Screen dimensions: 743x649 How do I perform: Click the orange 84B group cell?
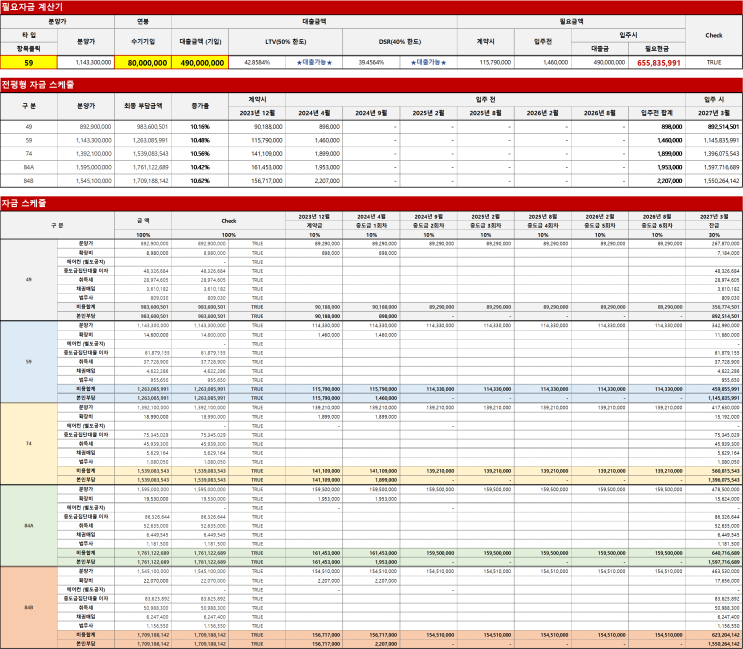(x=29, y=607)
